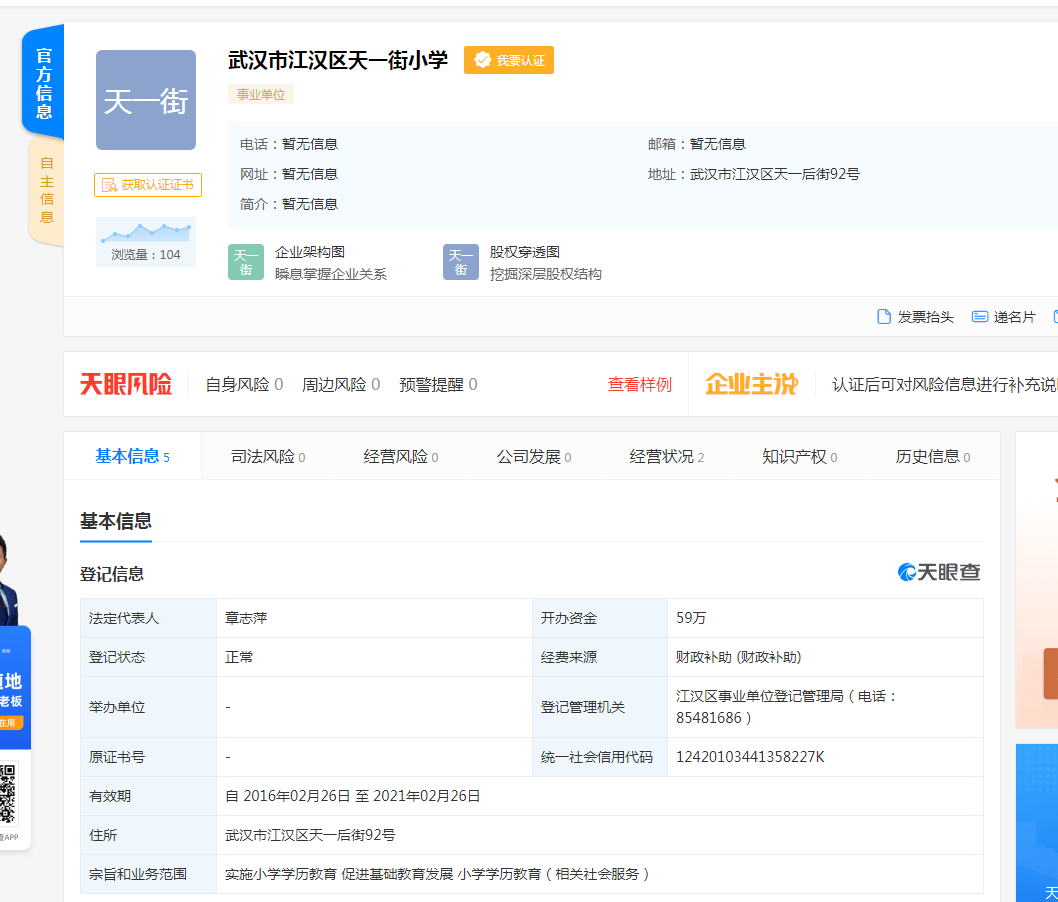Click the 股权穿透图 blue icon
The width and height of the screenshot is (1058, 902).
(x=461, y=262)
